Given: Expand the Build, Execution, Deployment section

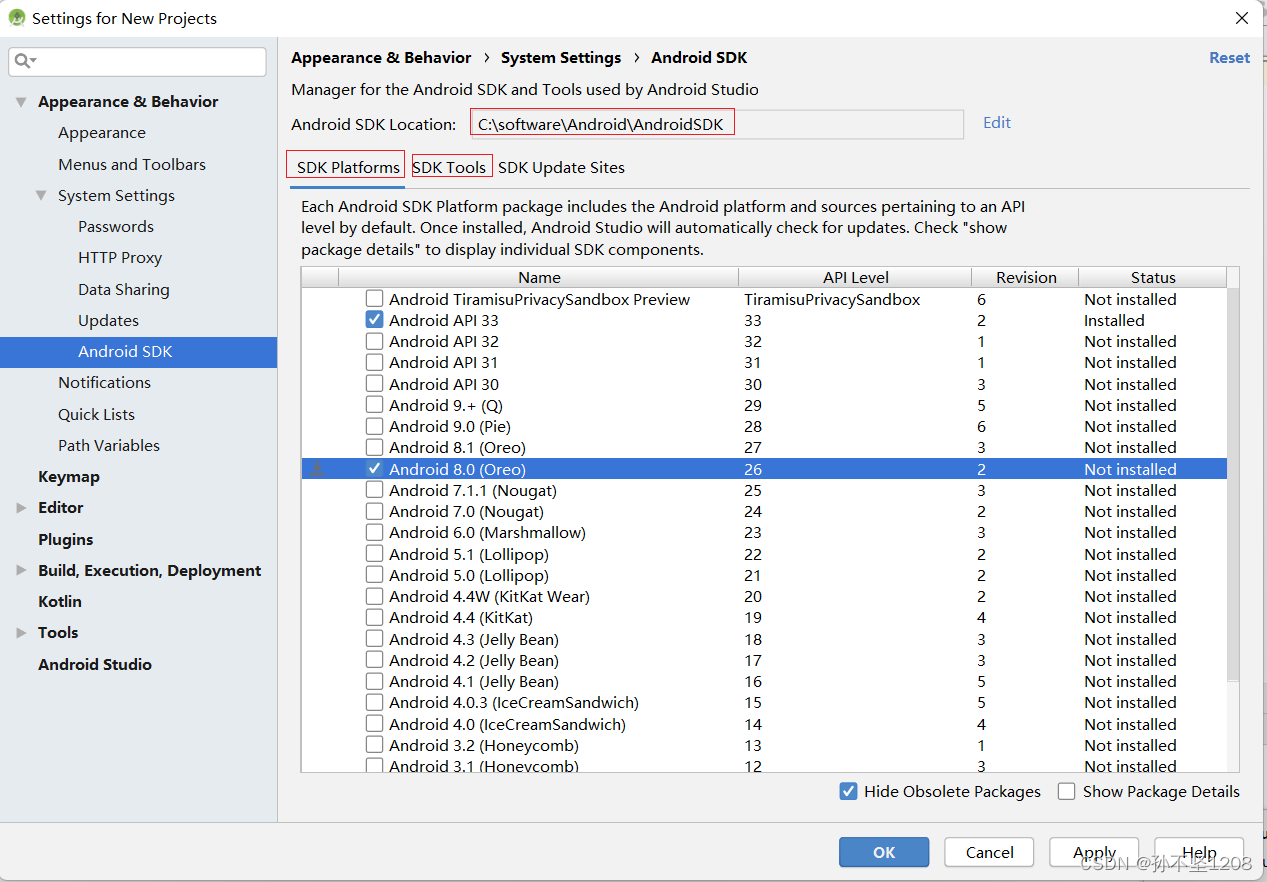Looking at the screenshot, I should (22, 571).
